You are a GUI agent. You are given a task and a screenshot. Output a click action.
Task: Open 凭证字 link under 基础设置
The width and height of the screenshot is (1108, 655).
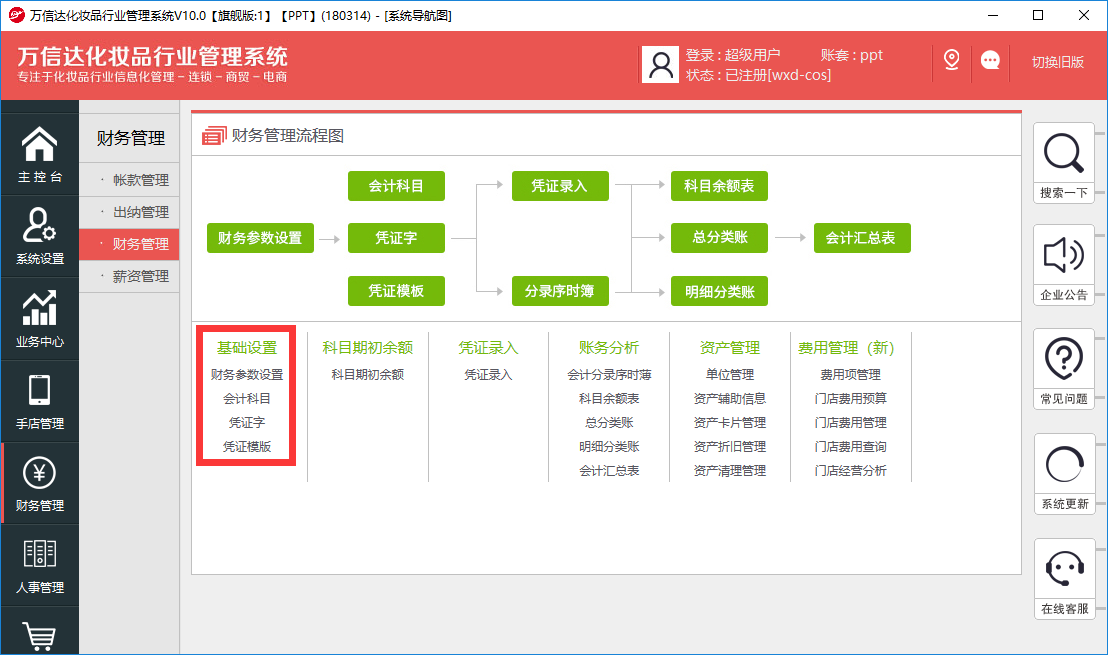pyautogui.click(x=247, y=423)
